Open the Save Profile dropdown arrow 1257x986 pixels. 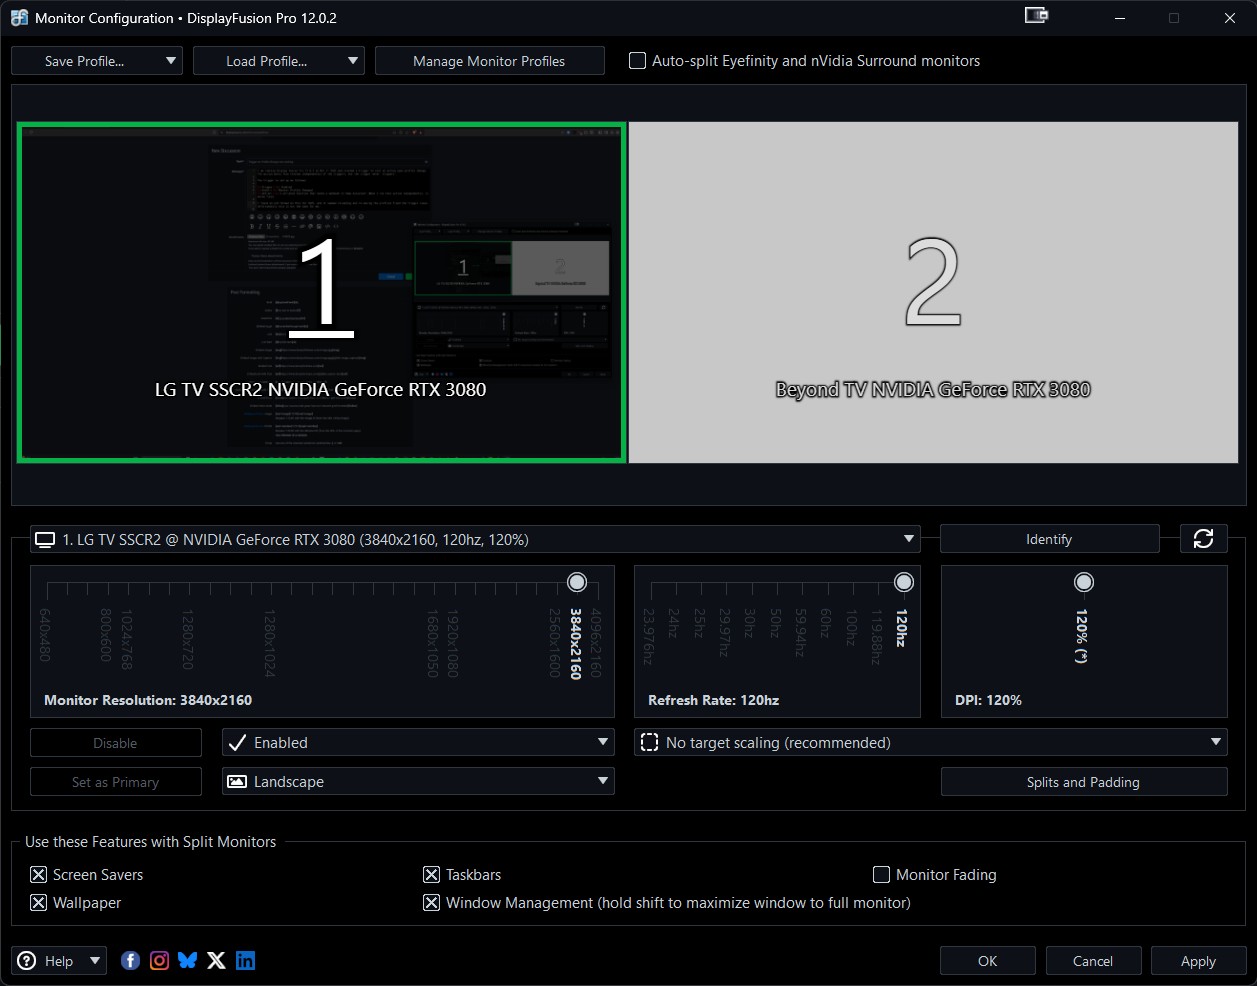click(x=171, y=61)
